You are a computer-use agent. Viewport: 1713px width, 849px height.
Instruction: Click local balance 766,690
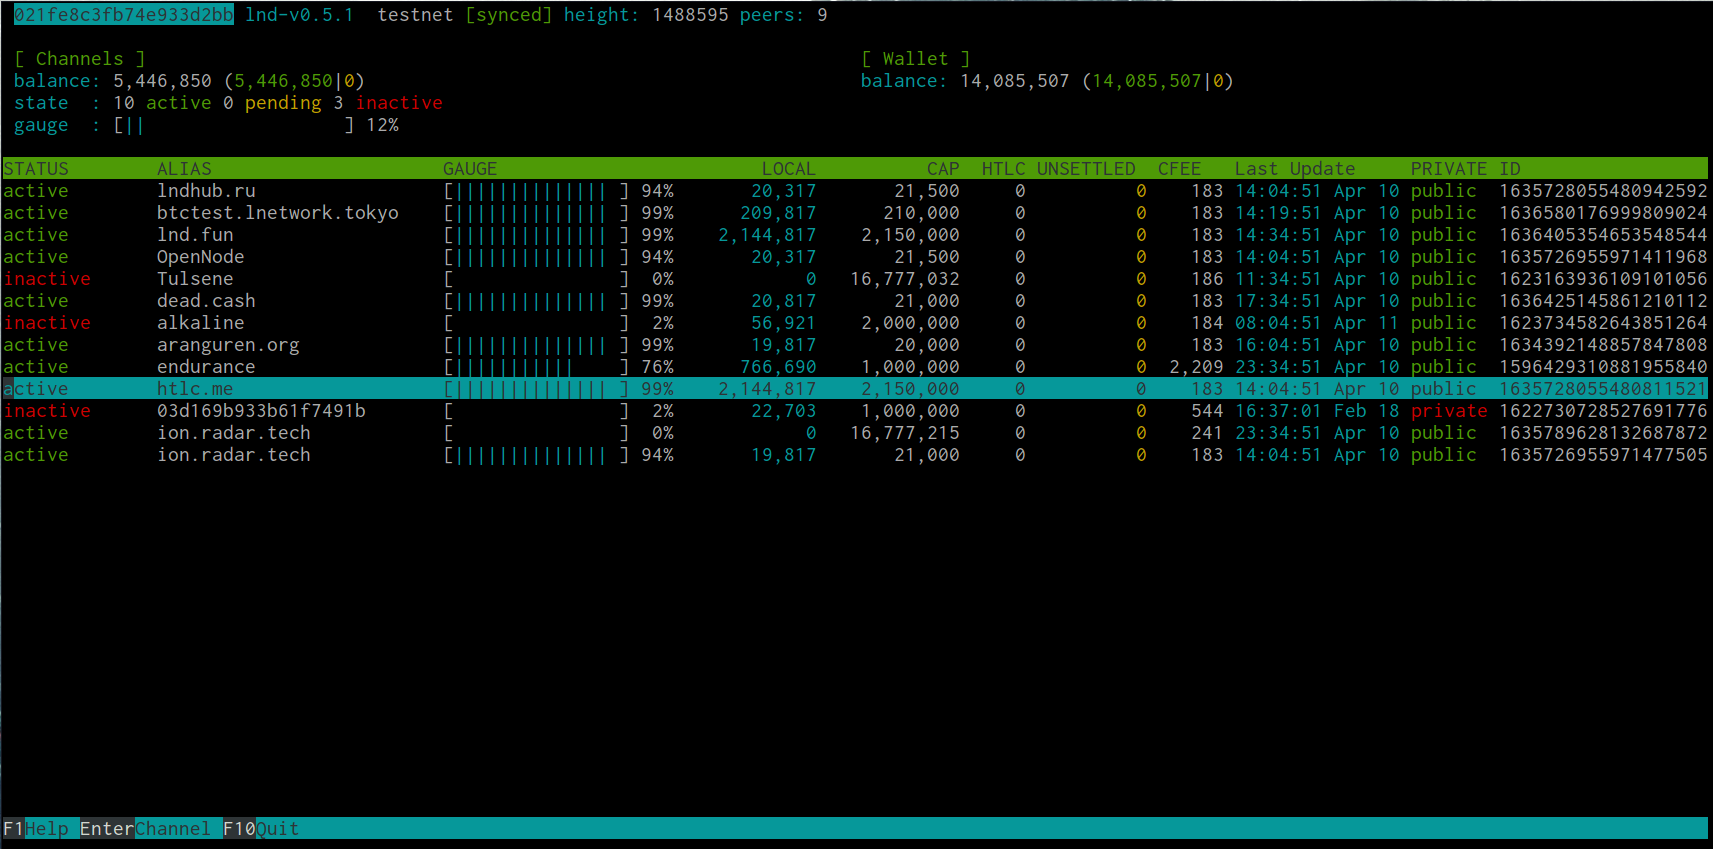[778, 367]
